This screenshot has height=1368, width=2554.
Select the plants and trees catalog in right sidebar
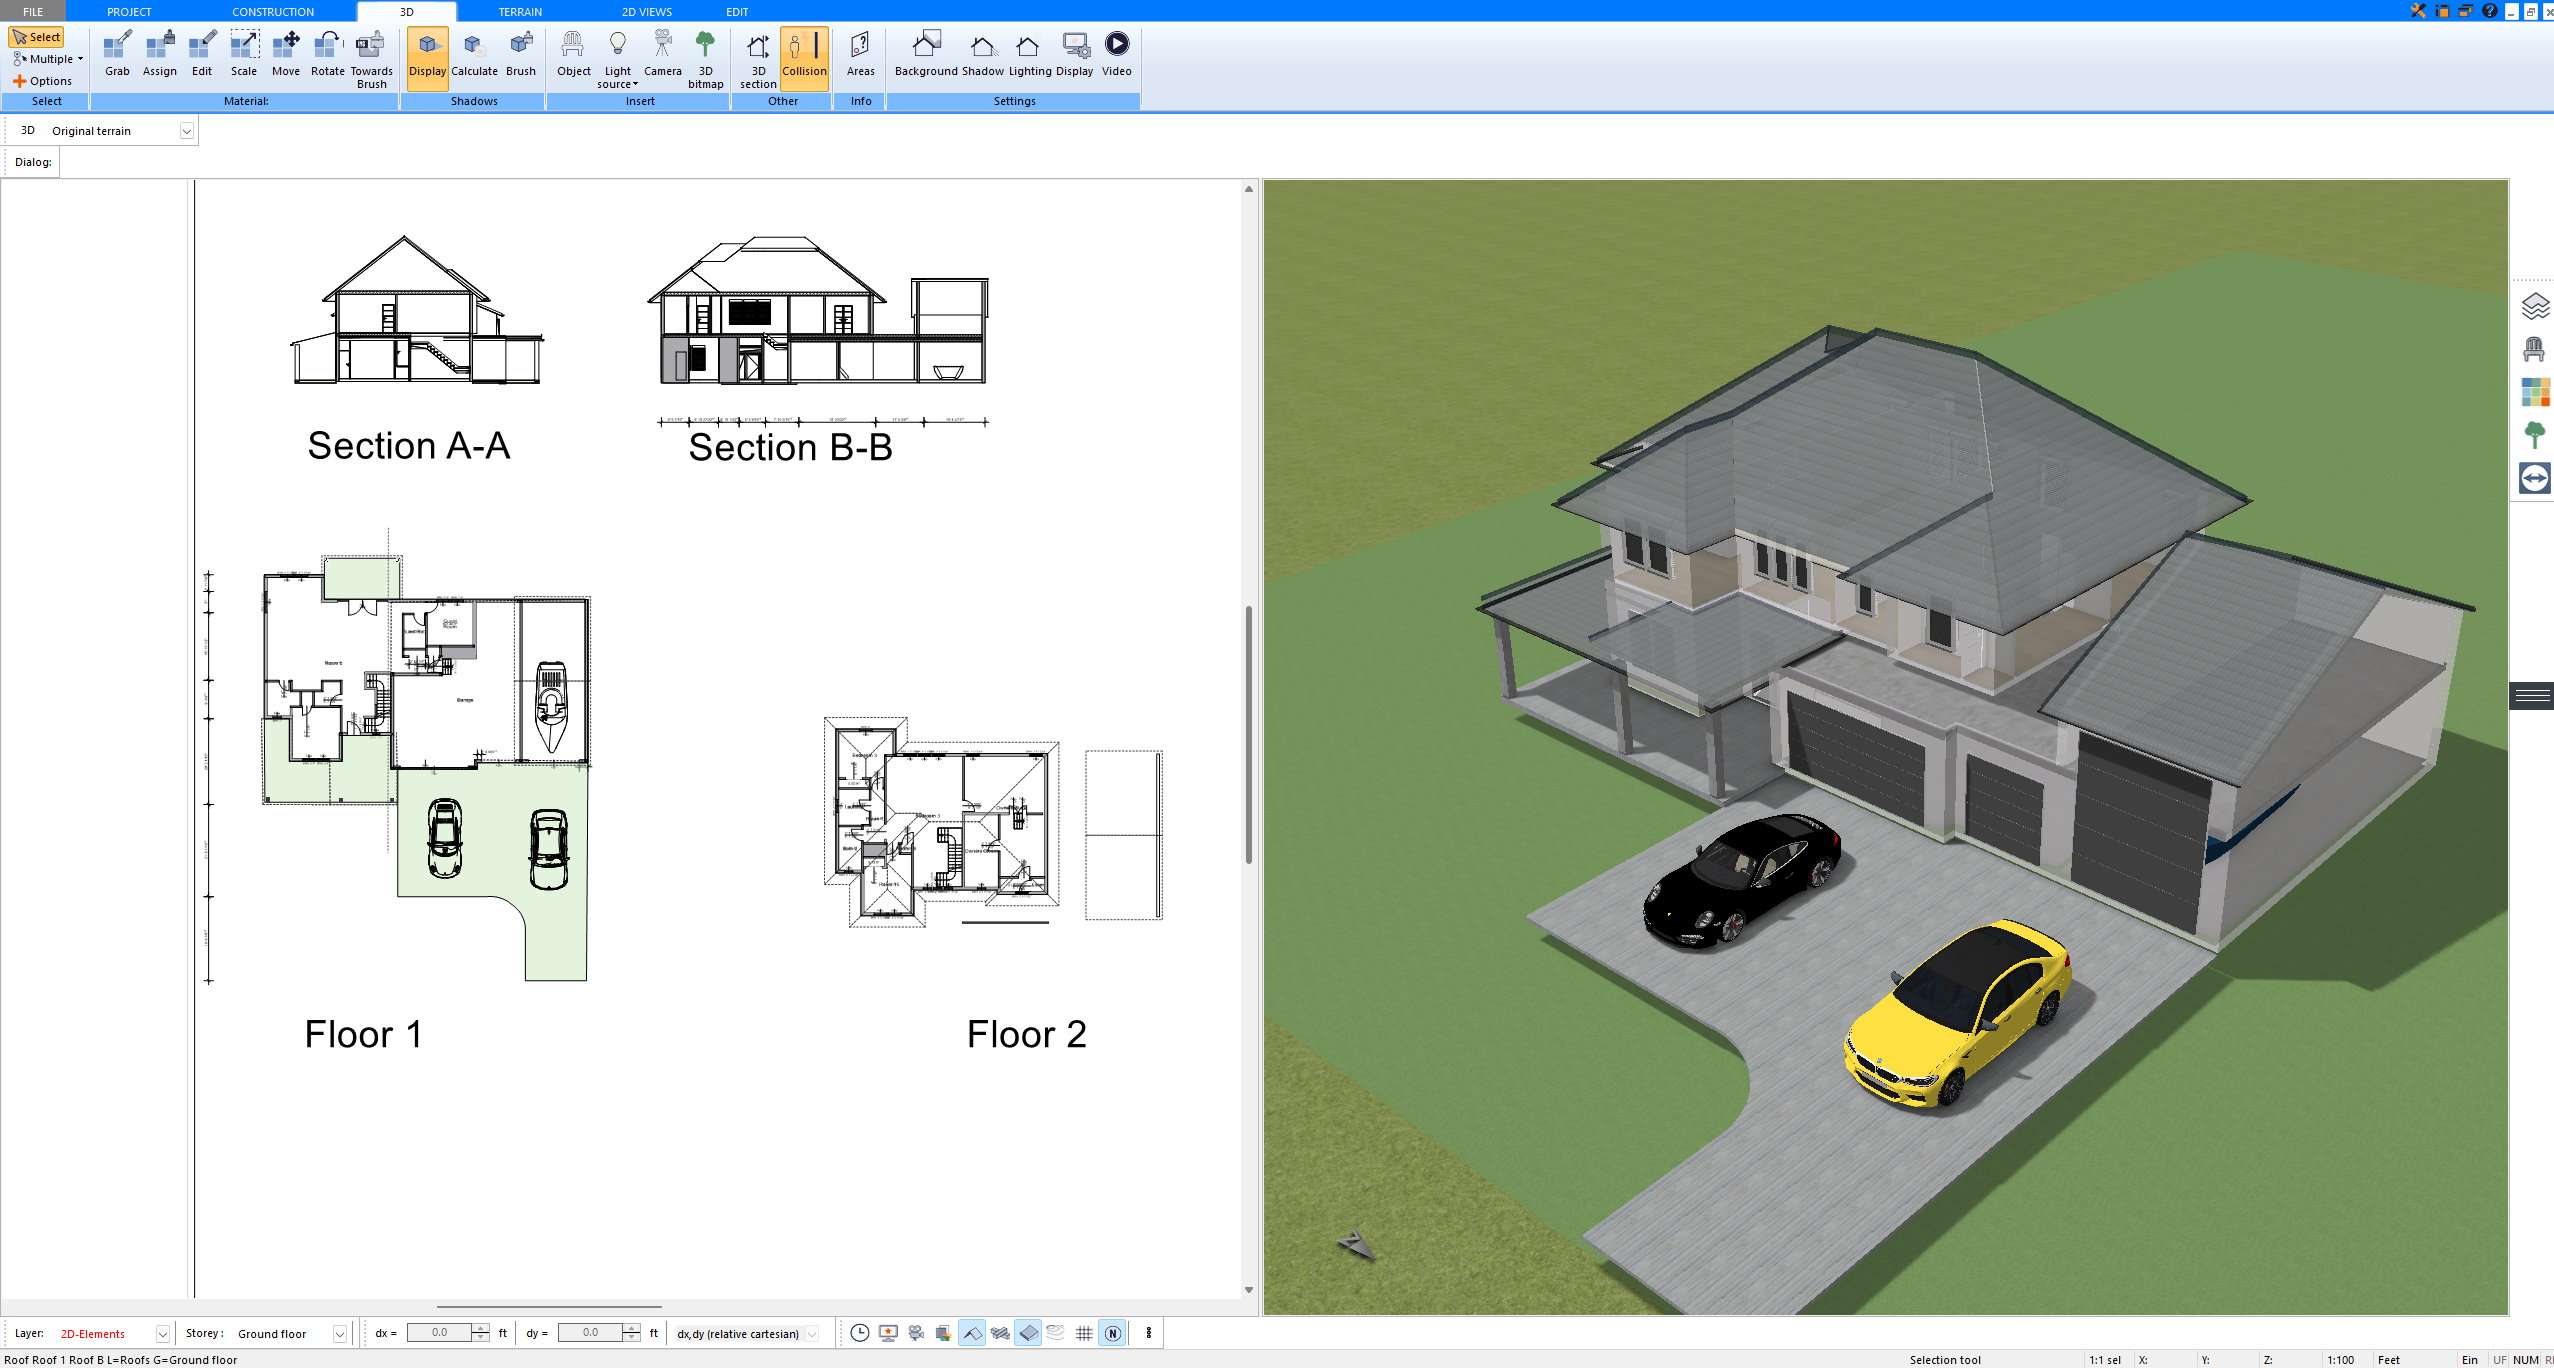2536,435
